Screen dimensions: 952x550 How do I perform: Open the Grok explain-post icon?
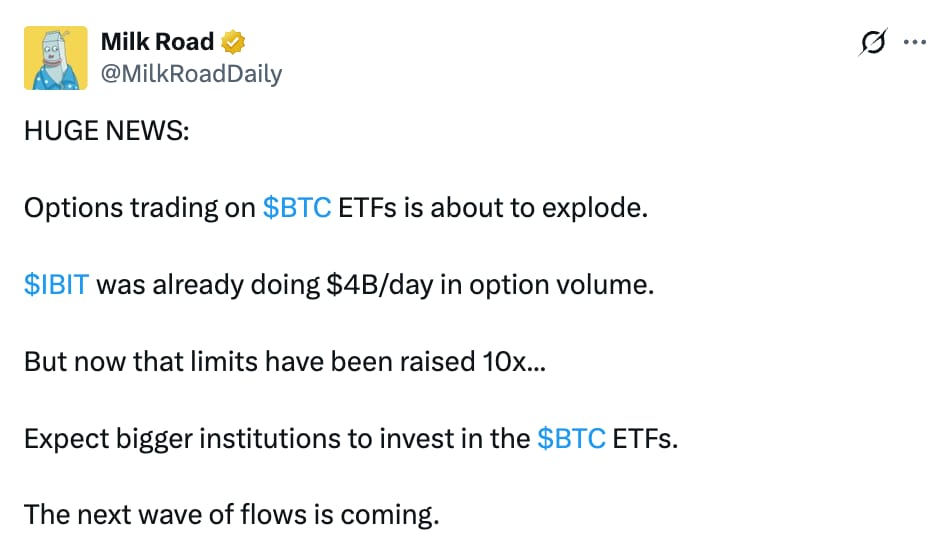873,42
